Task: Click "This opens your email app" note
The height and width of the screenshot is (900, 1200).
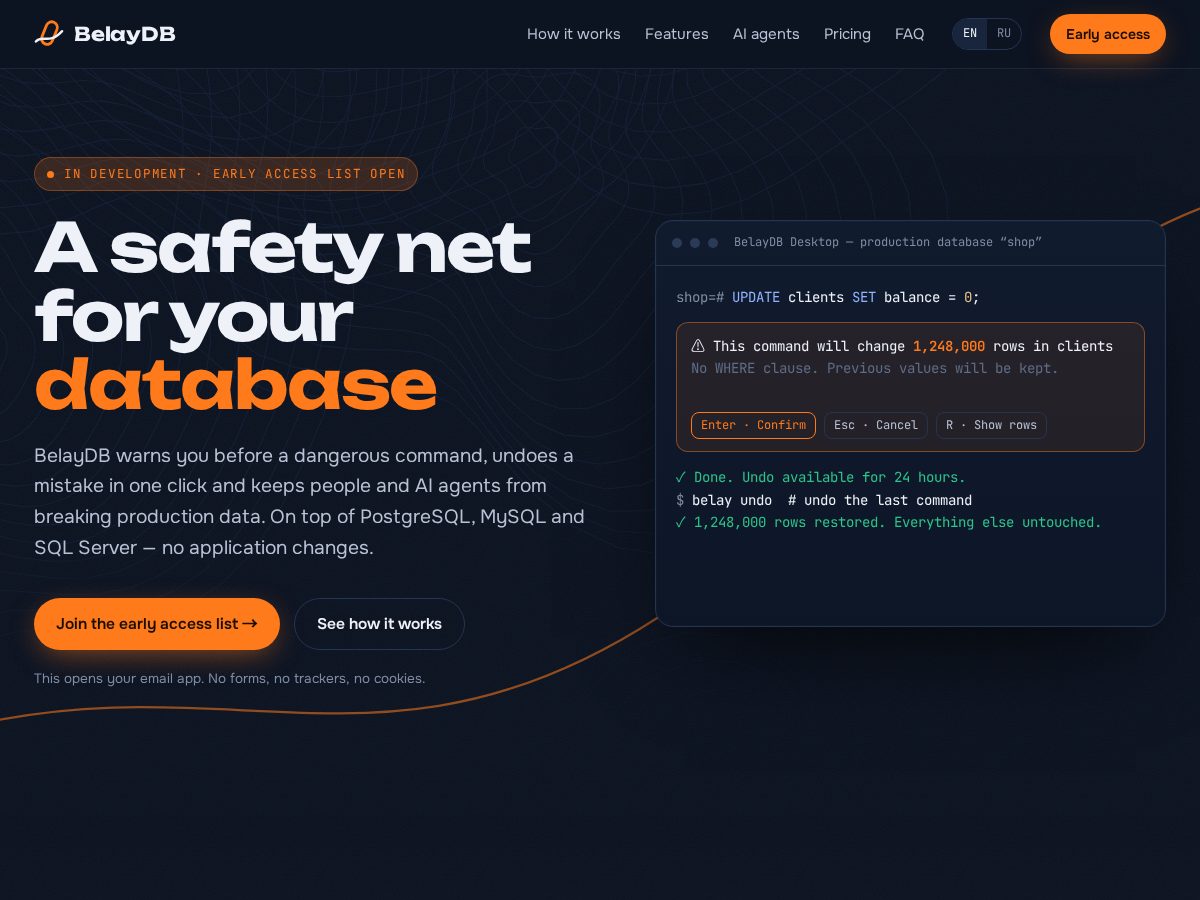Action: (x=230, y=678)
